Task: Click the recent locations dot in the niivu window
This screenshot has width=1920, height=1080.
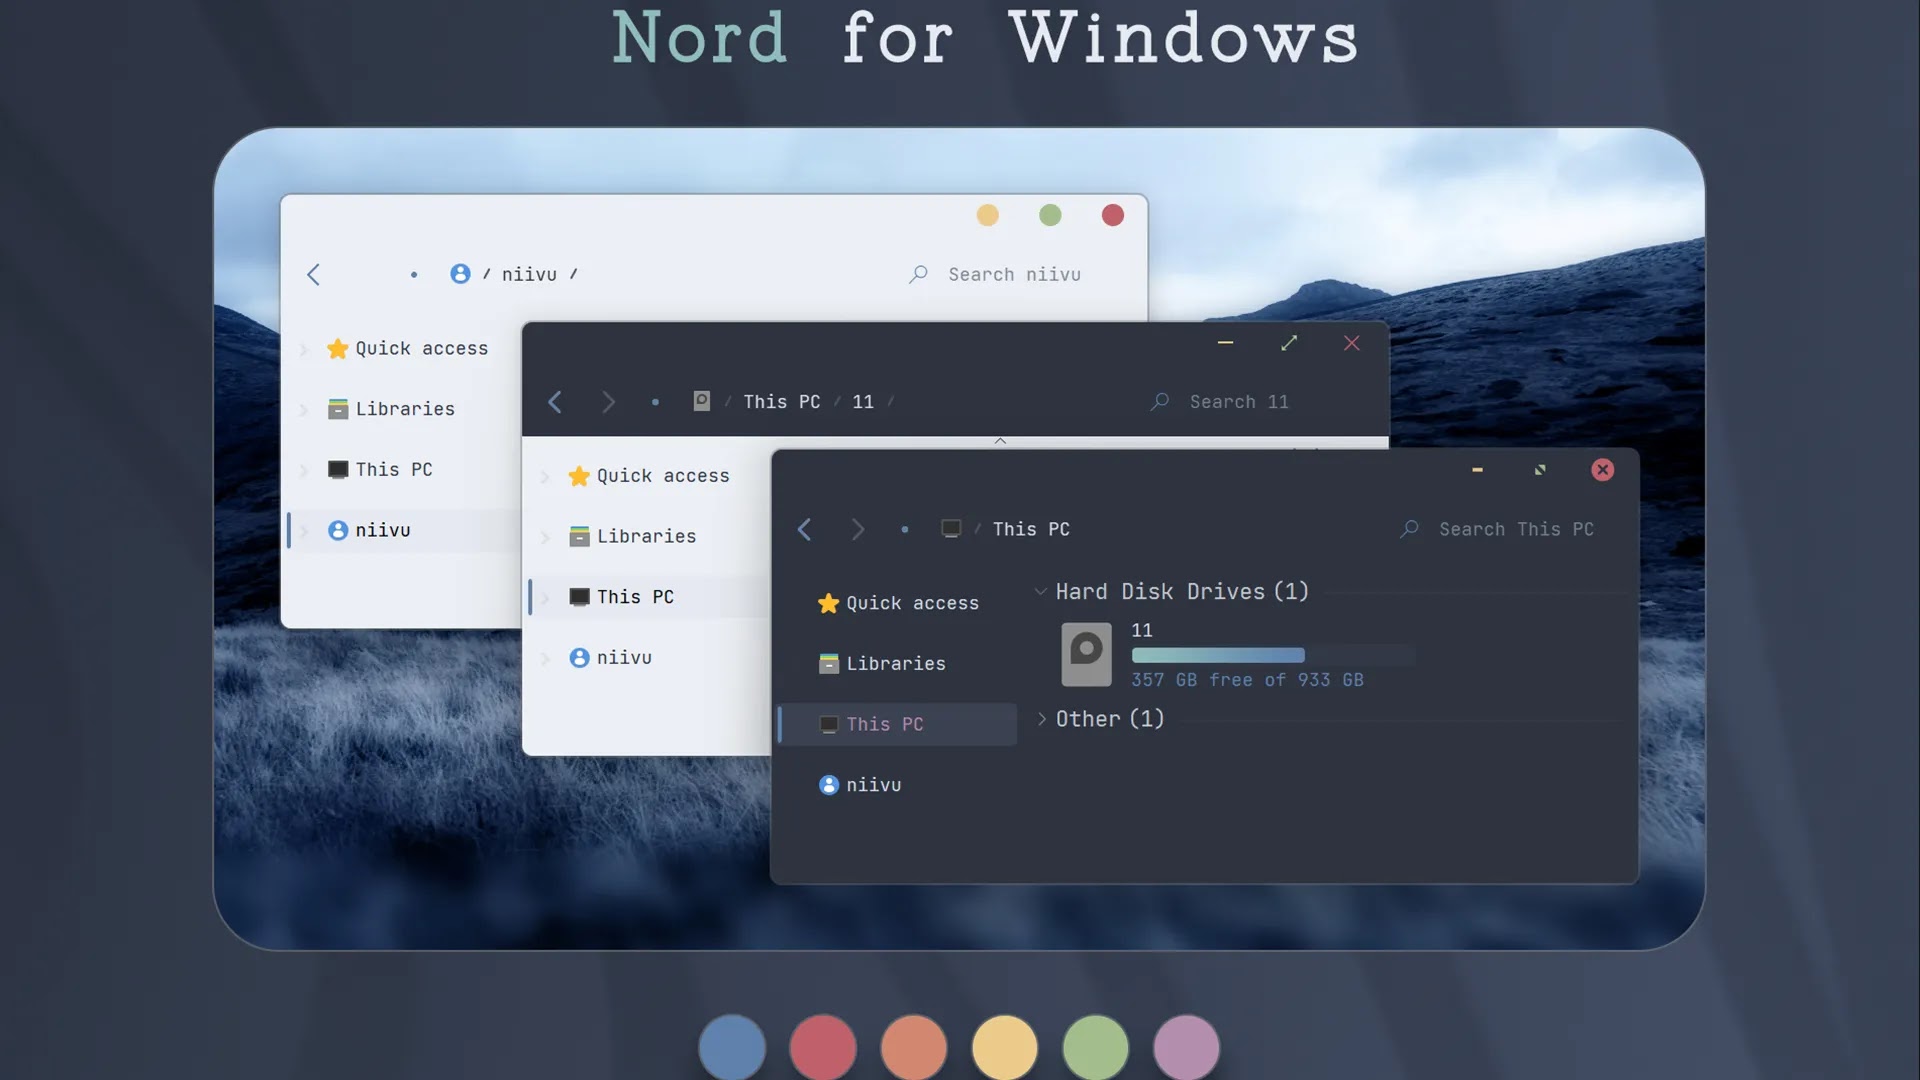Action: click(x=414, y=274)
